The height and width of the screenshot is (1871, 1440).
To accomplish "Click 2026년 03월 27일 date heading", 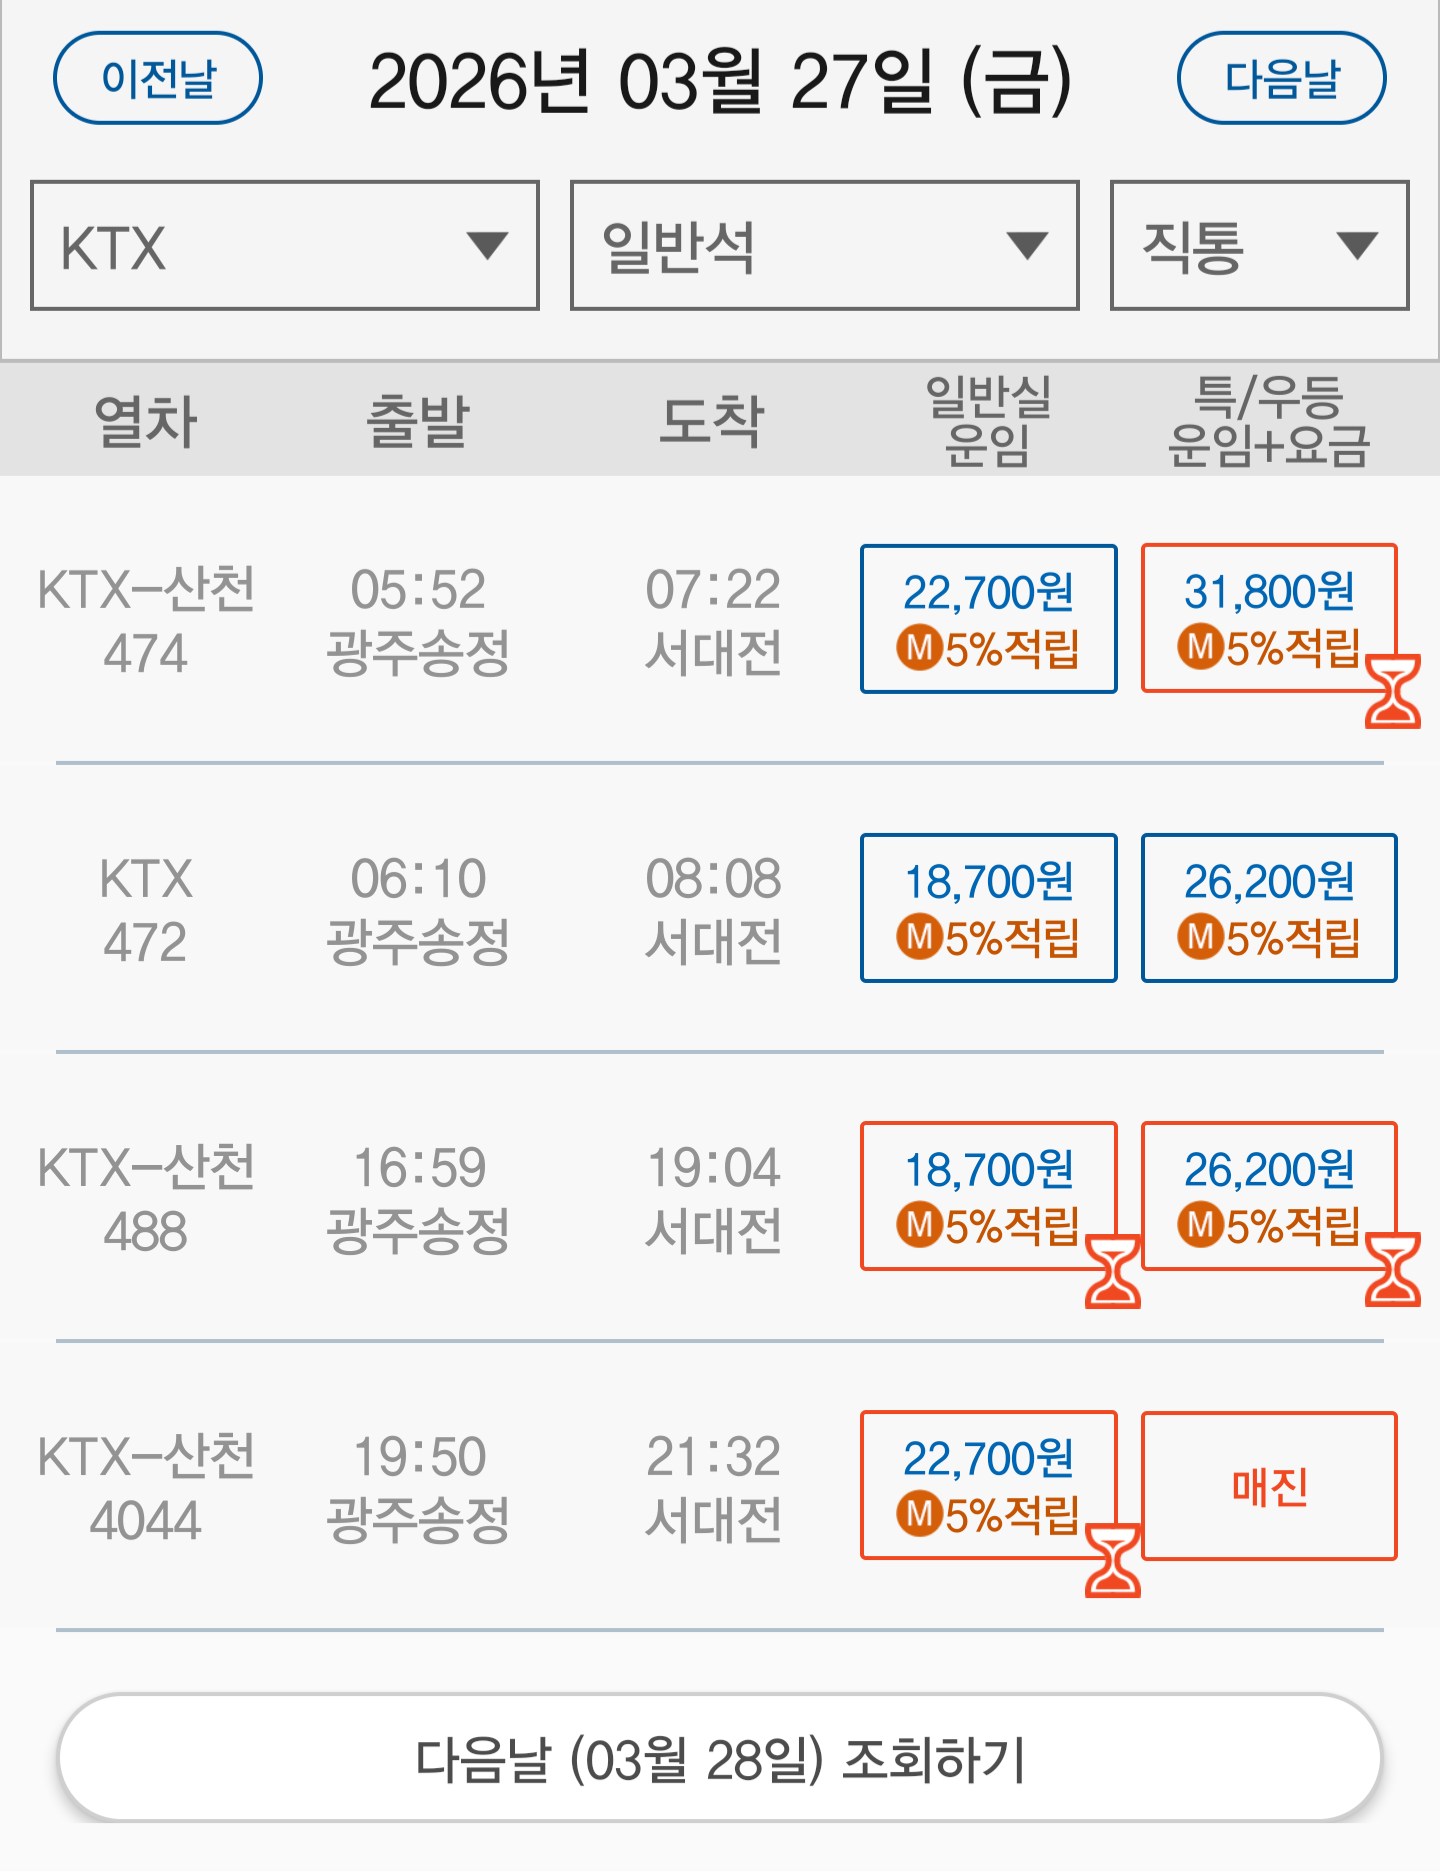I will 720,80.
